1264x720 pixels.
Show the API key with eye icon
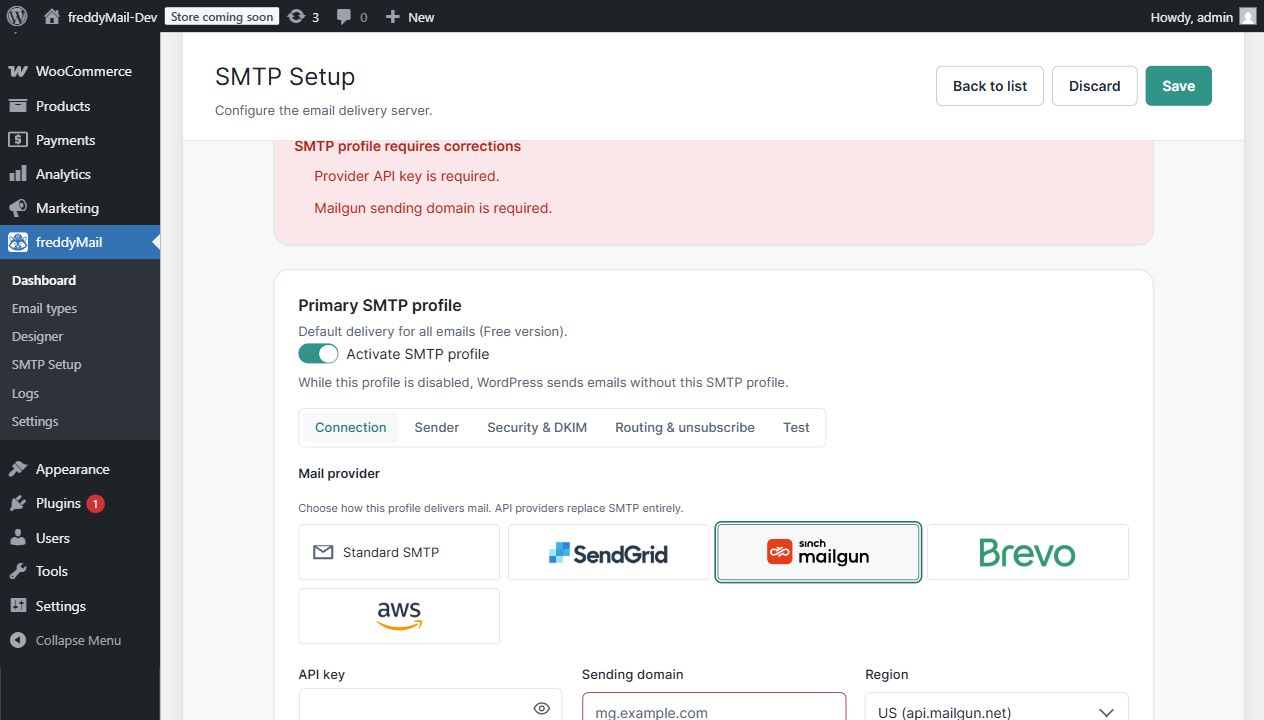coord(542,708)
